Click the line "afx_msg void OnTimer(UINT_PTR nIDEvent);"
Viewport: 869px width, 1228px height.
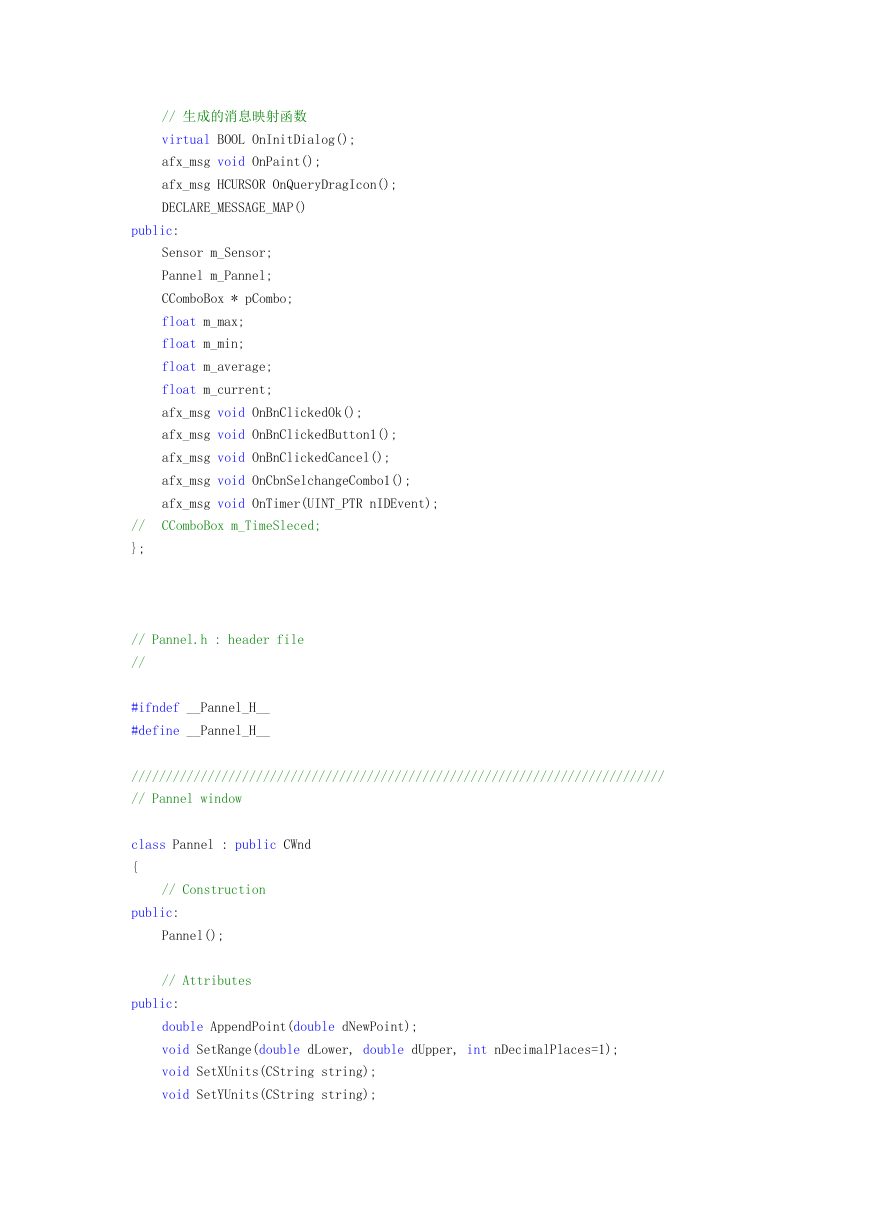tap(300, 504)
